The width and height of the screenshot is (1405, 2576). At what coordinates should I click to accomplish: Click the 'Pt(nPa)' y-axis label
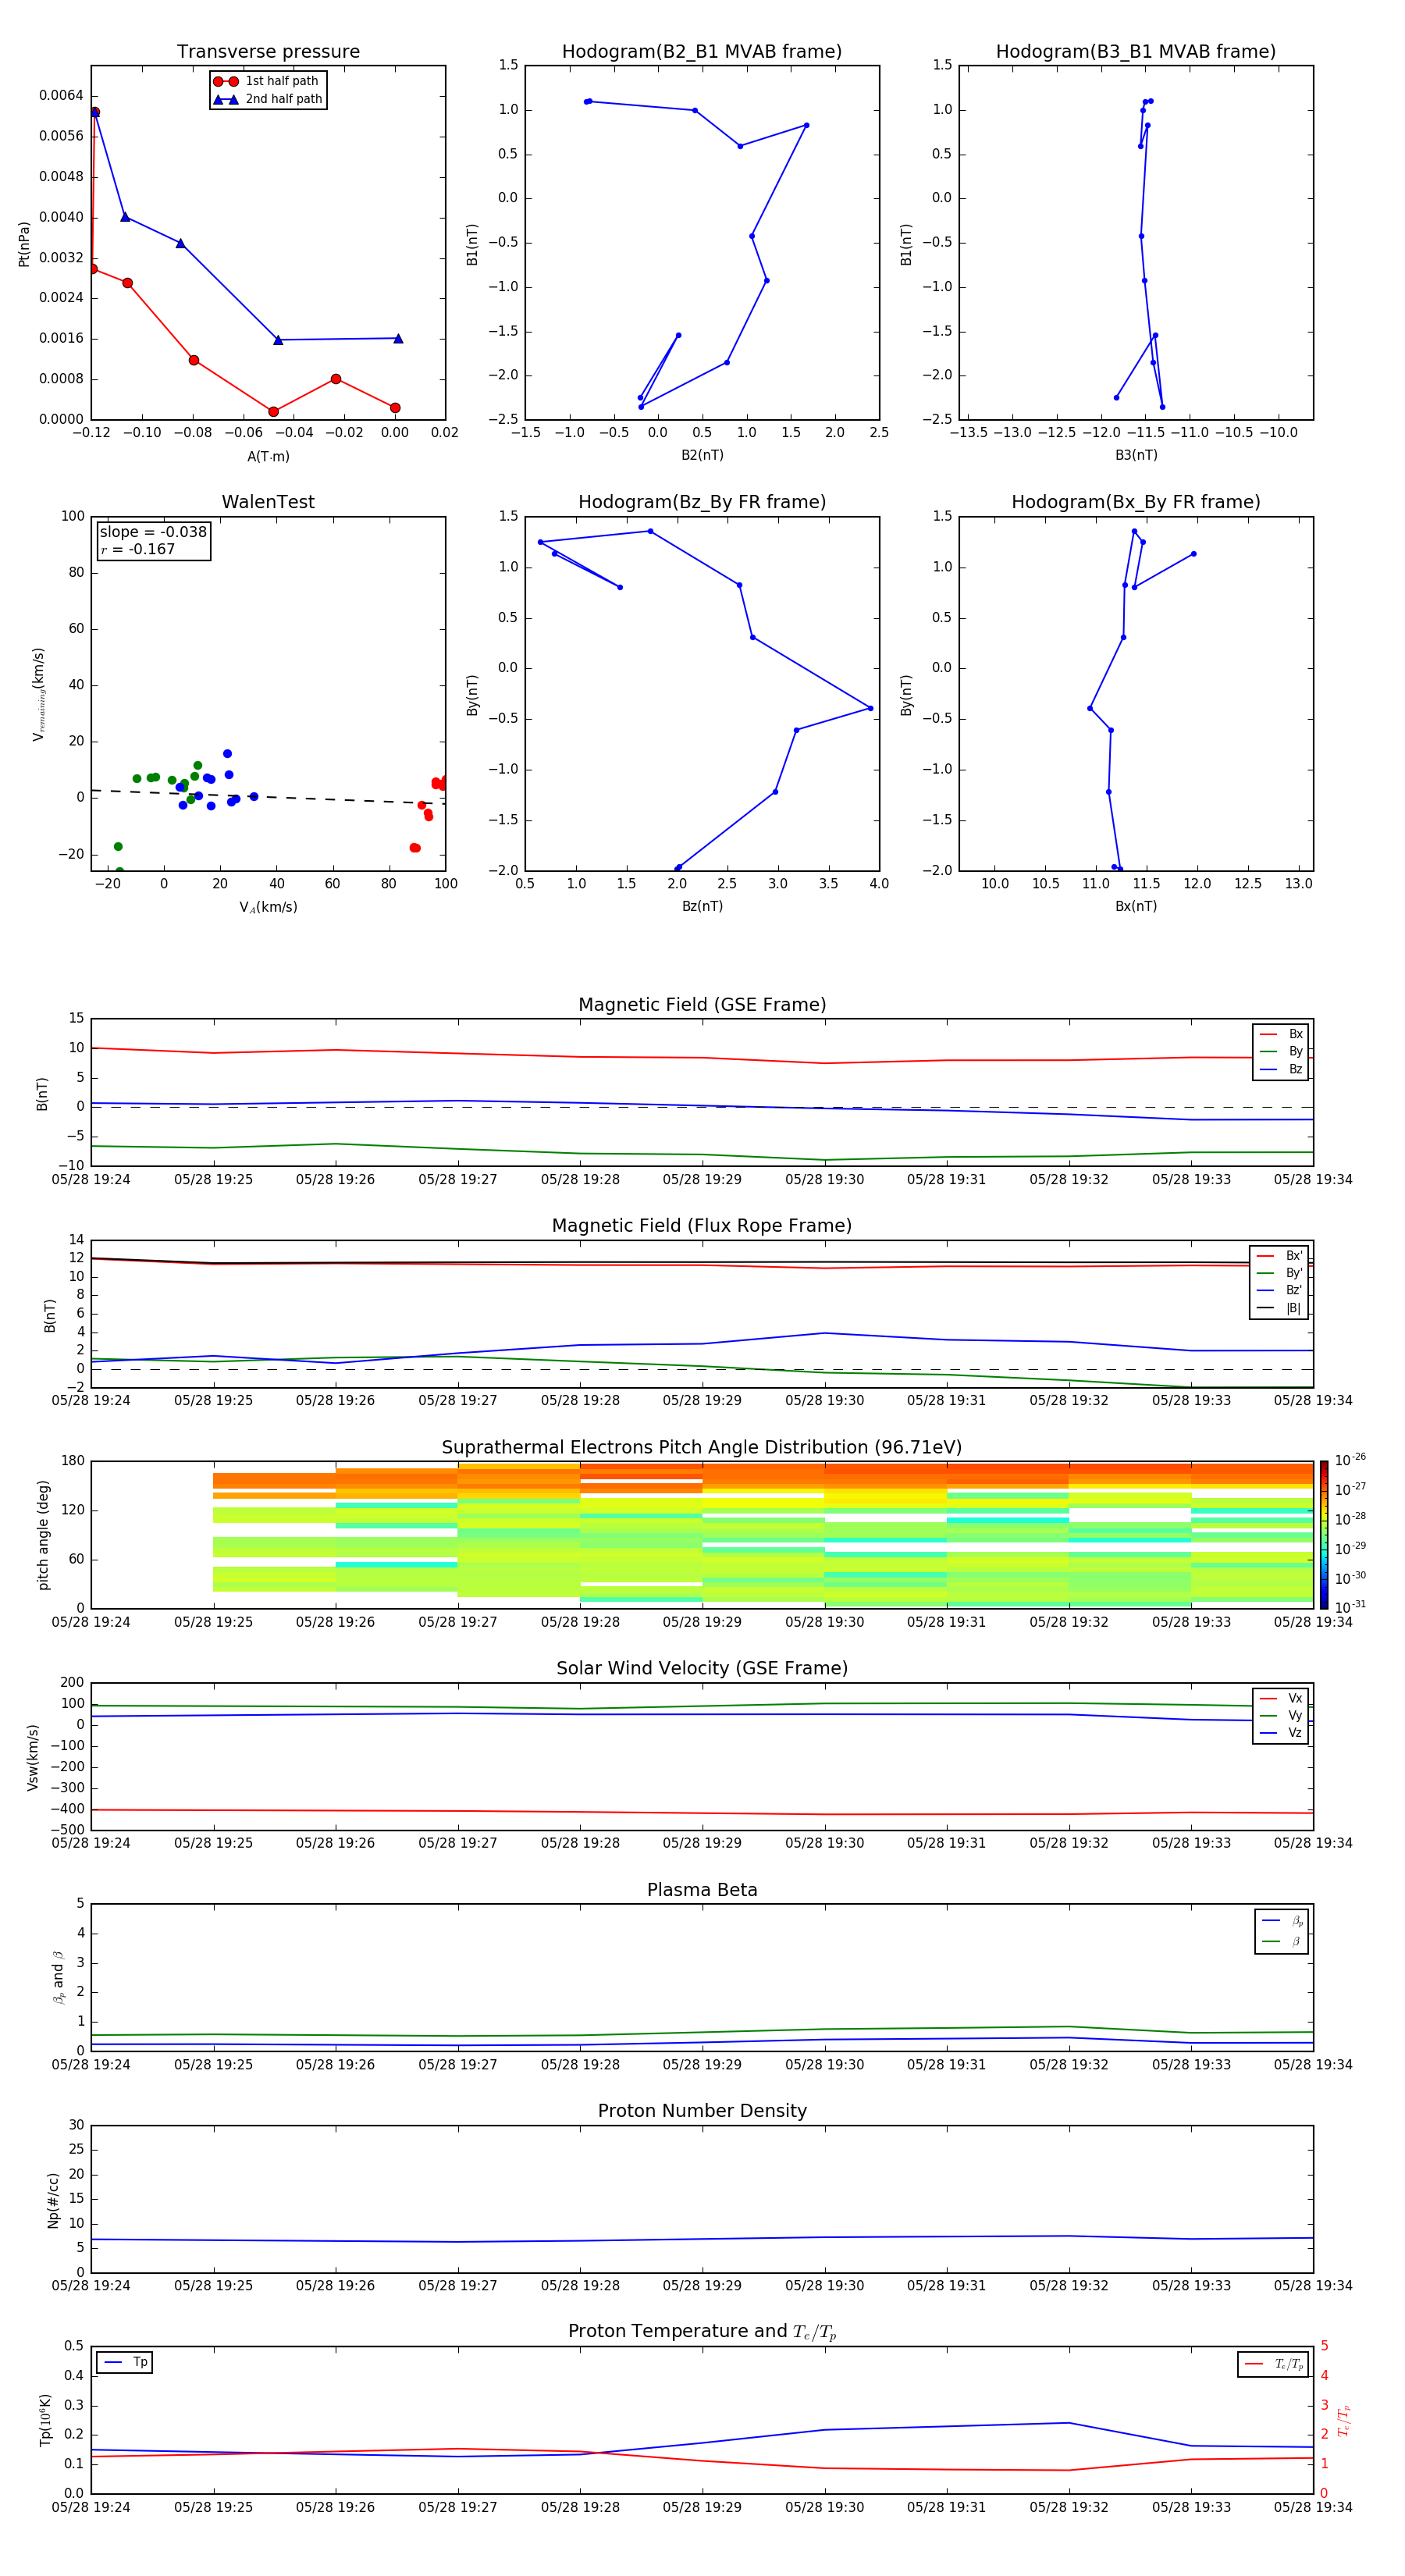tap(24, 243)
